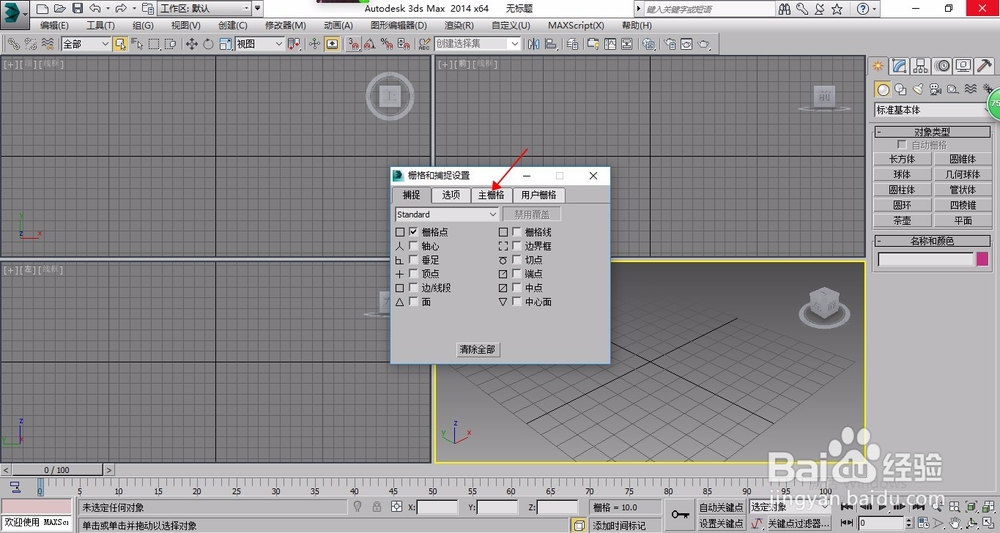Image resolution: width=1000 pixels, height=533 pixels.
Task: Open the magenta object color swatch
Action: pyautogui.click(x=982, y=259)
